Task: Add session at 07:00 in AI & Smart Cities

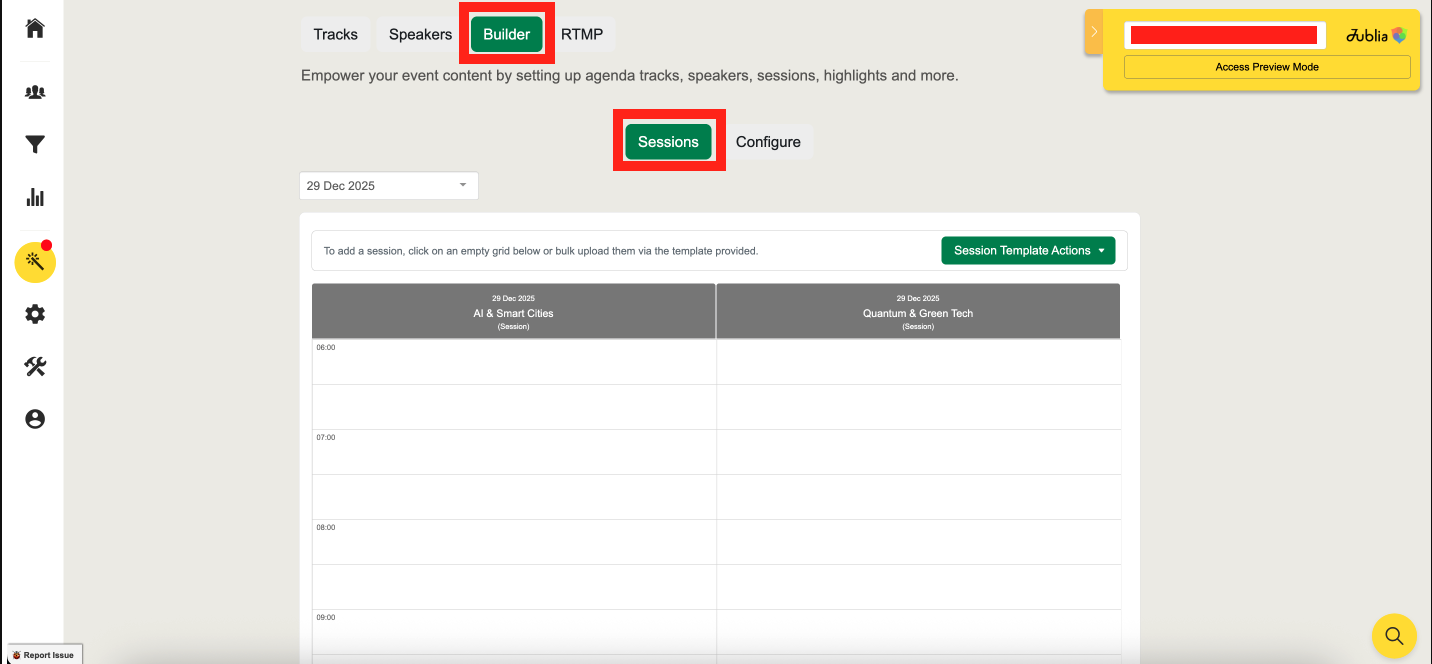Action: 514,452
